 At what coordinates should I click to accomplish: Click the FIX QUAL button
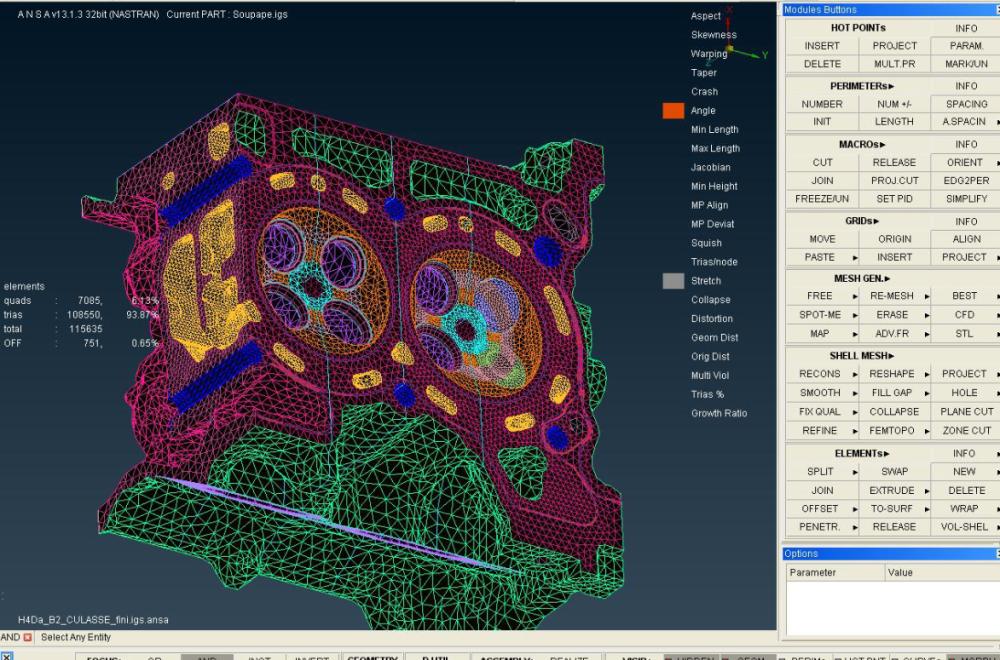(x=819, y=412)
